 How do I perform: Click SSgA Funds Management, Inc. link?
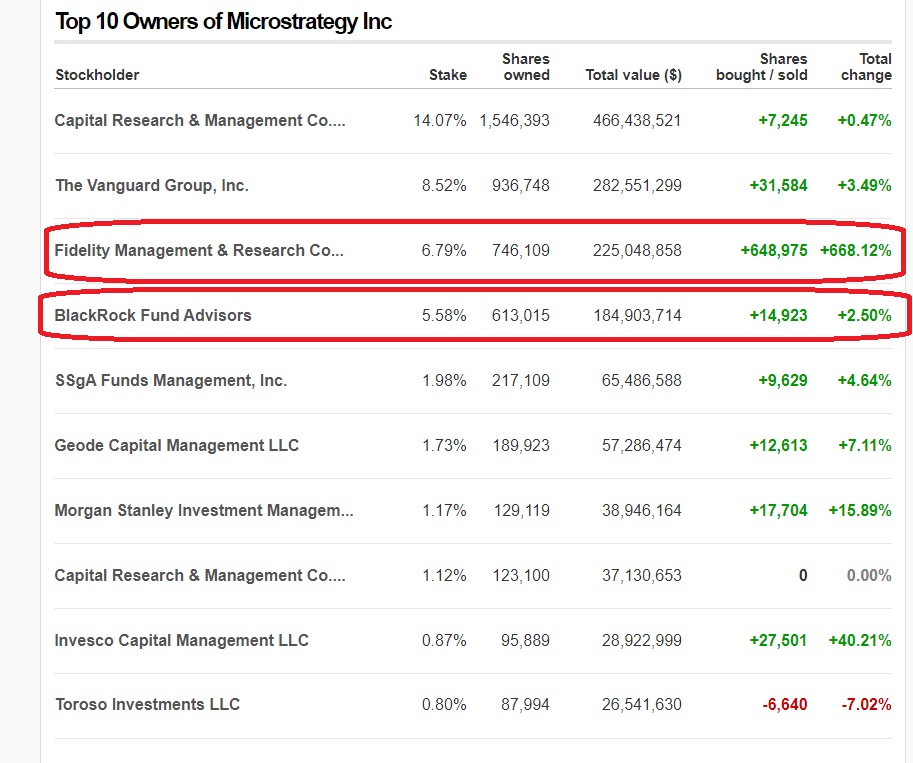pos(171,381)
